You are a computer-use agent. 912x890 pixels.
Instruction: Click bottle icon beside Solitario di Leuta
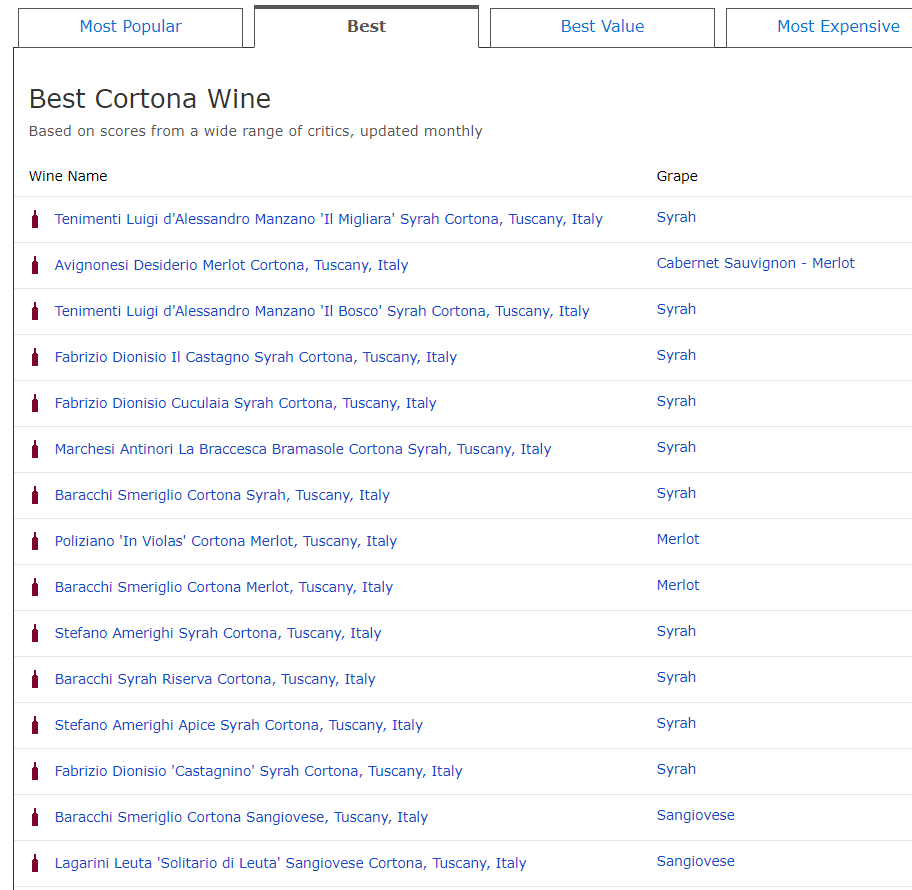pos(35,863)
